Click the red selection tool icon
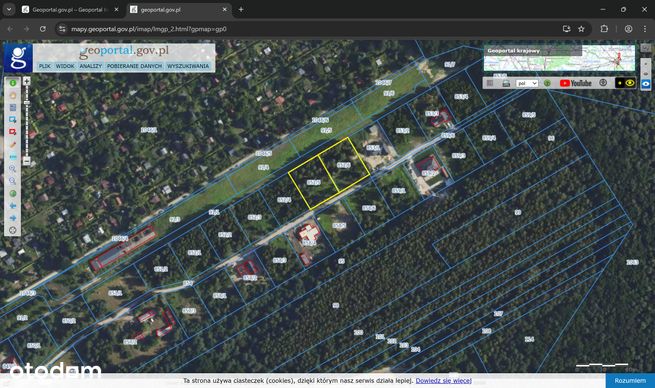This screenshot has height=388, width=655. tap(13, 132)
